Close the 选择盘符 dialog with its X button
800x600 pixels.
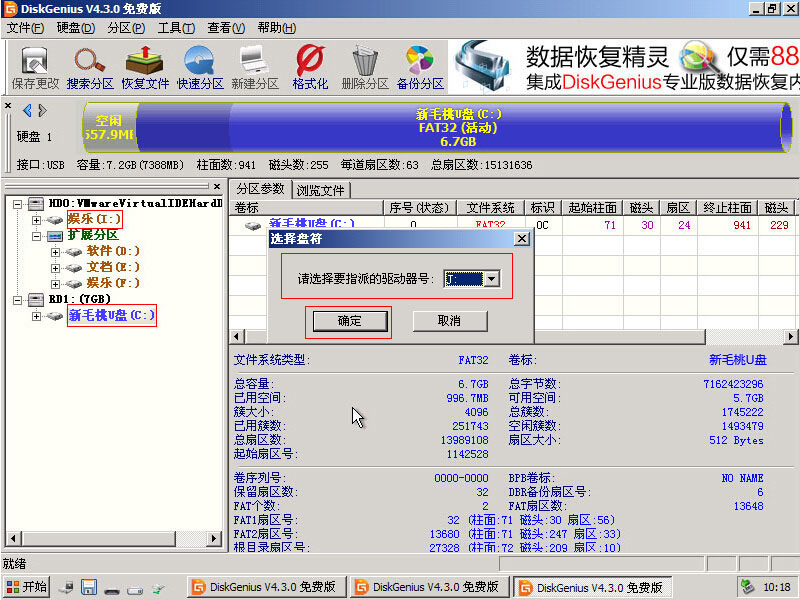click(x=521, y=239)
